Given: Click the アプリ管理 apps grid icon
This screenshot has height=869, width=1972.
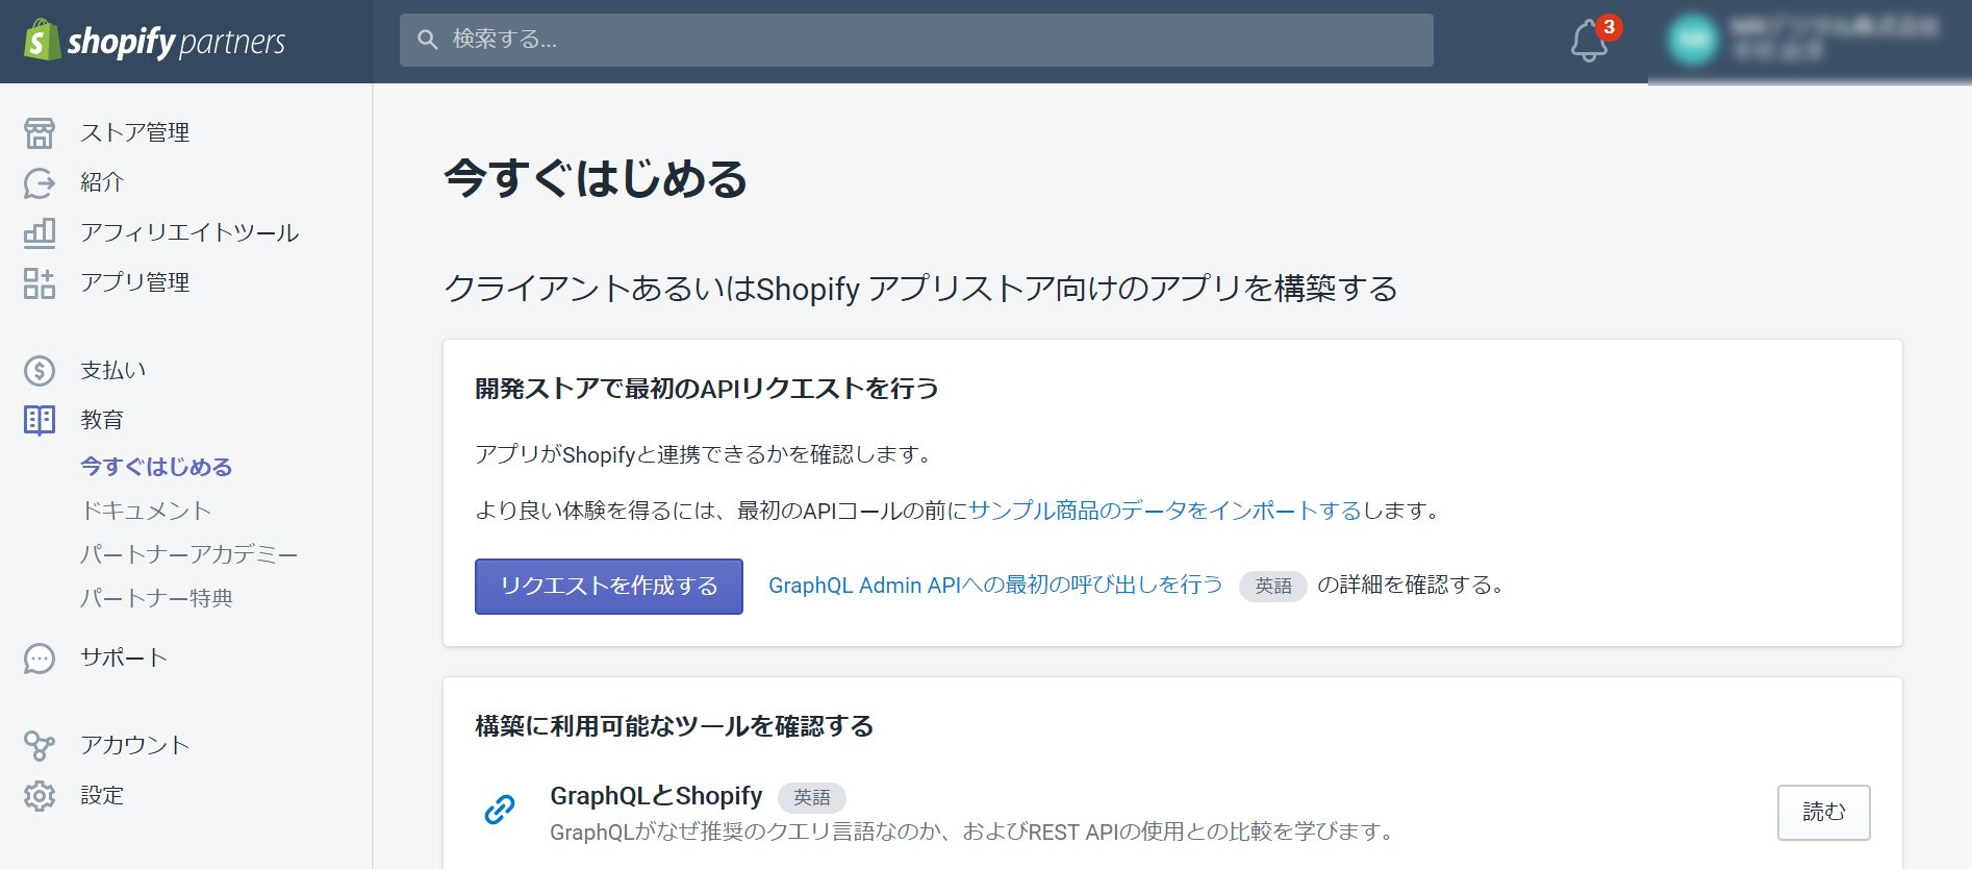Looking at the screenshot, I should point(39,283).
